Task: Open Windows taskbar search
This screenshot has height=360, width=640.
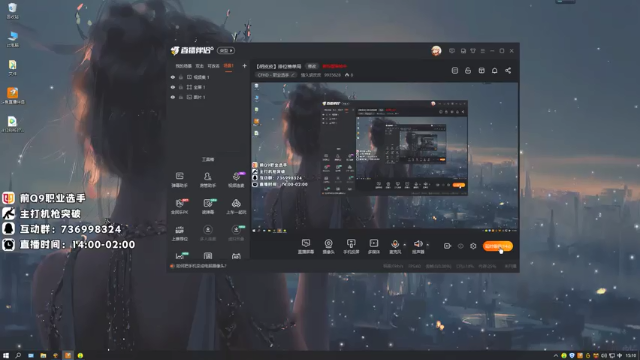Action: (x=18, y=356)
